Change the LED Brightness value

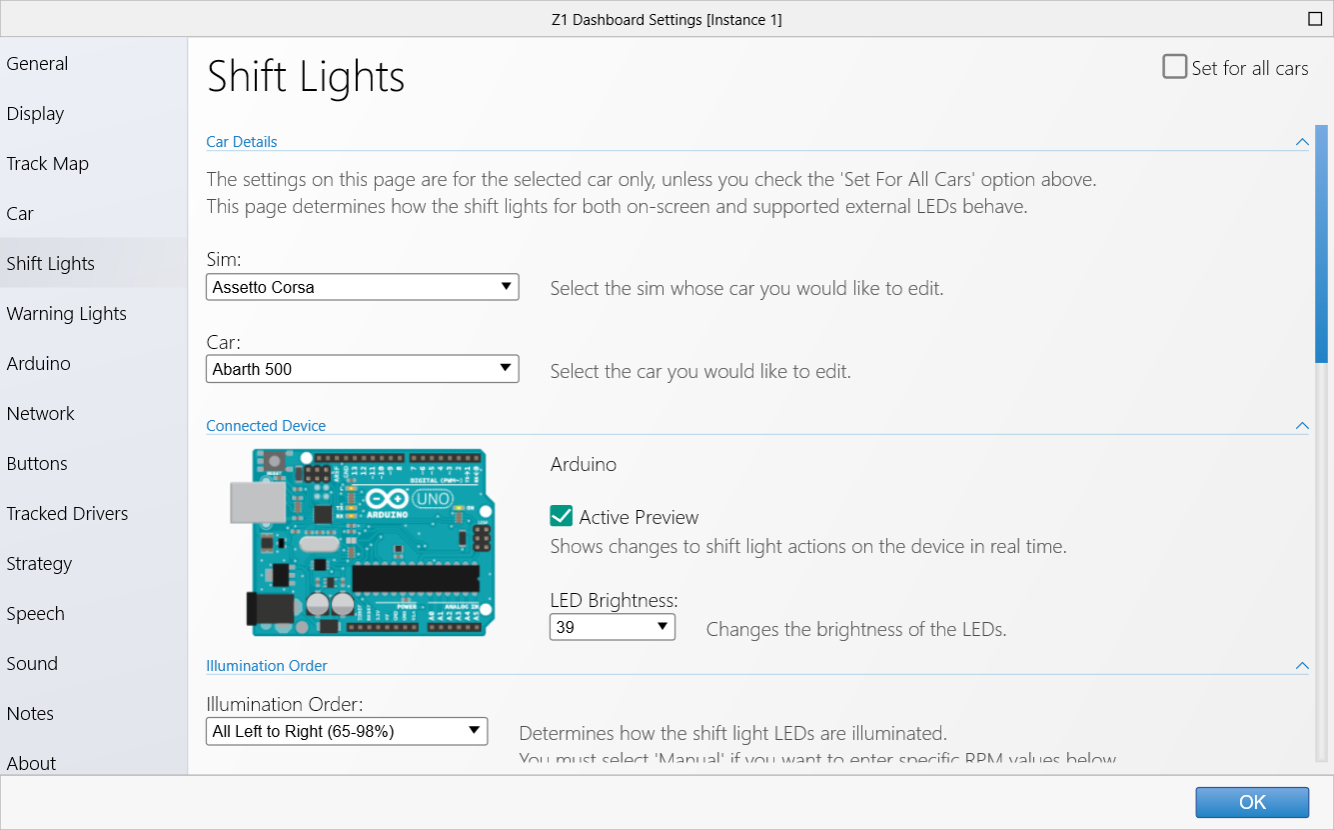click(x=612, y=627)
